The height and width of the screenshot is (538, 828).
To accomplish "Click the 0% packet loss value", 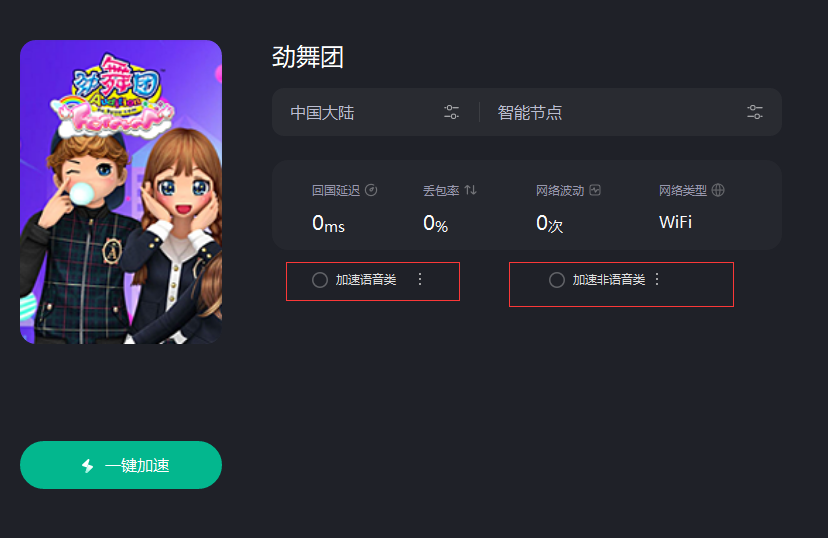I will pyautogui.click(x=436, y=223).
